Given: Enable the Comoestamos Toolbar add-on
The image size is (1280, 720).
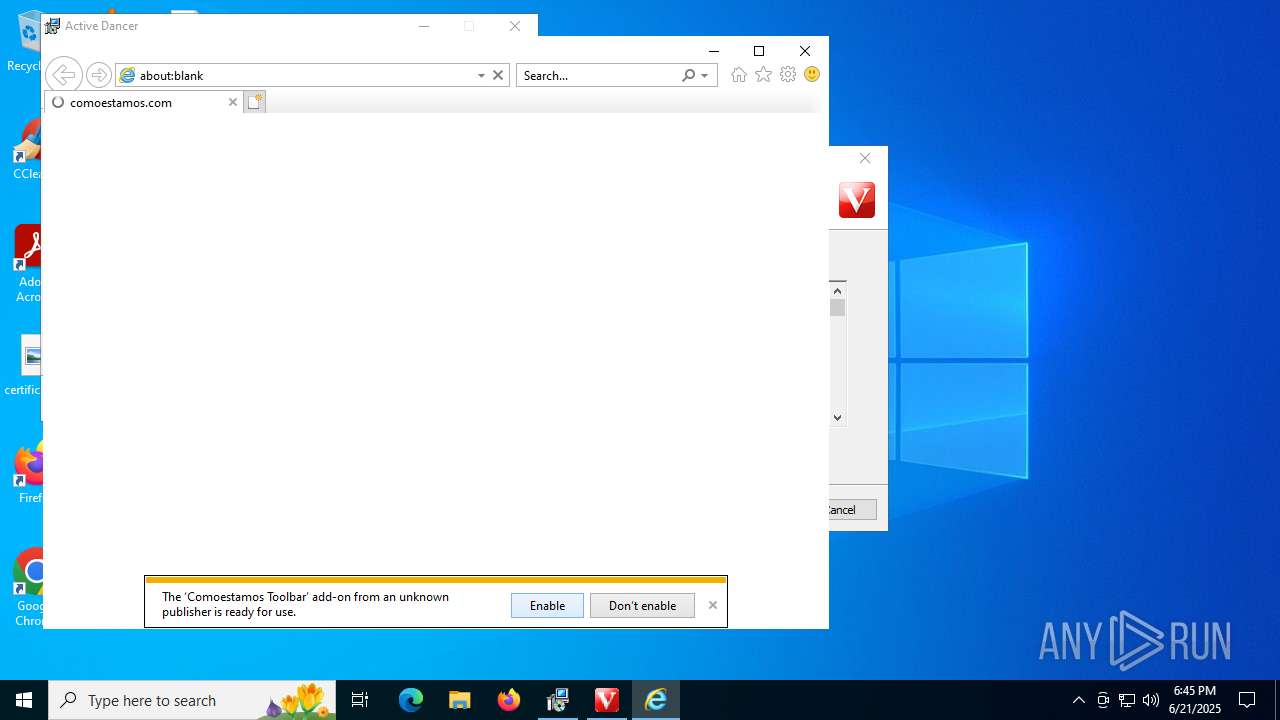Looking at the screenshot, I should 547,605.
